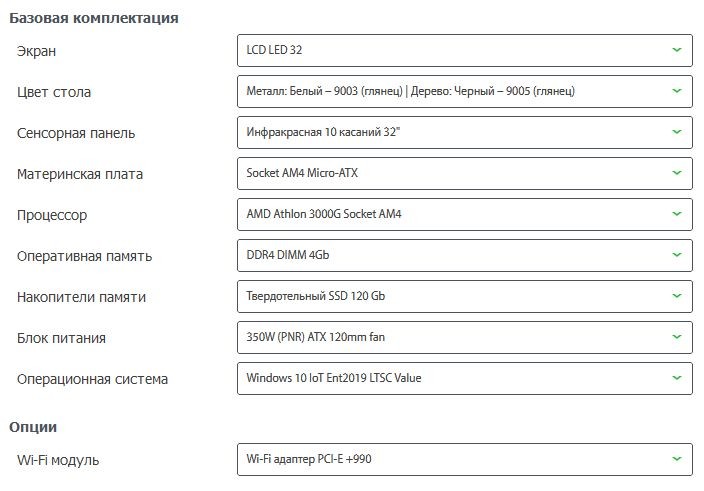Expand Накопители памяти SSD 120 Gb dropdown
This screenshot has height=491, width=704.
coord(465,296)
